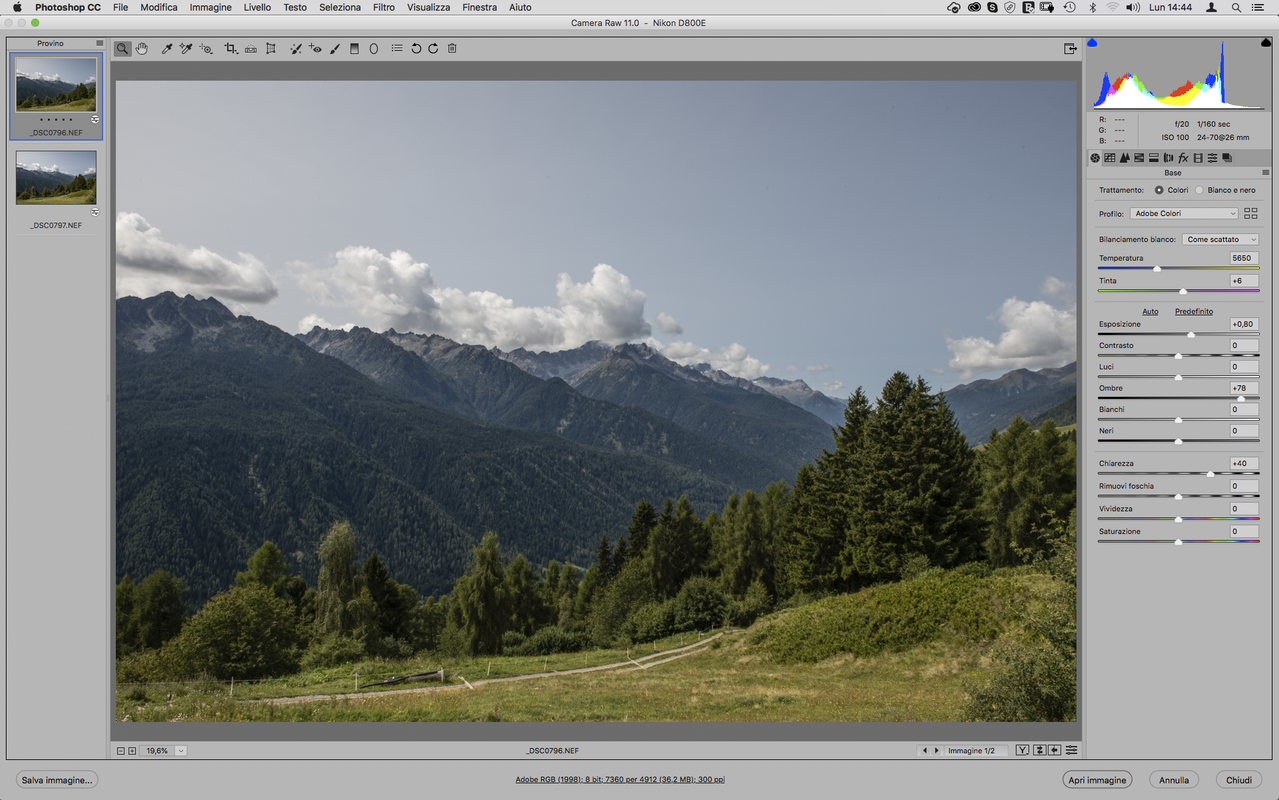Click the trash icon to mark for deletion
1279x800 pixels.
452,48
